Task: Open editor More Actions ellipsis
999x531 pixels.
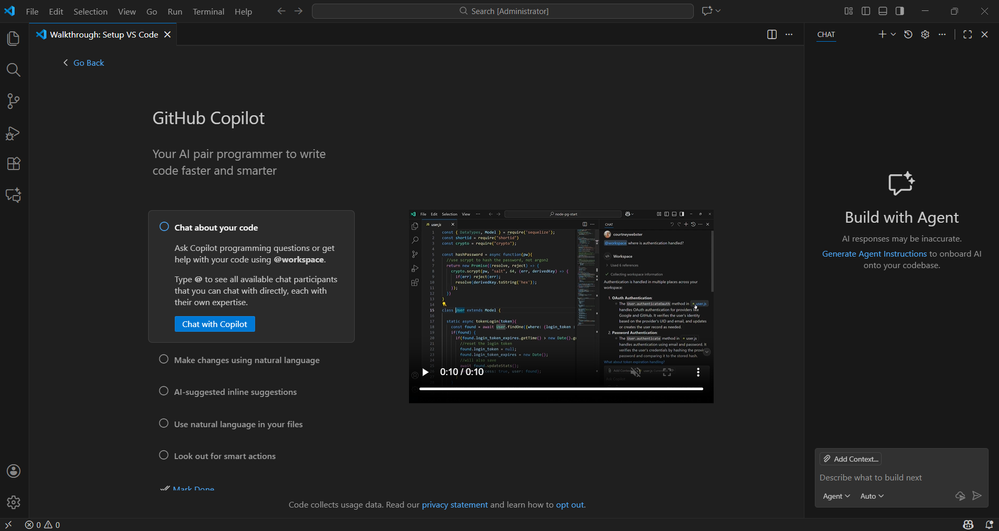Action: [x=789, y=34]
